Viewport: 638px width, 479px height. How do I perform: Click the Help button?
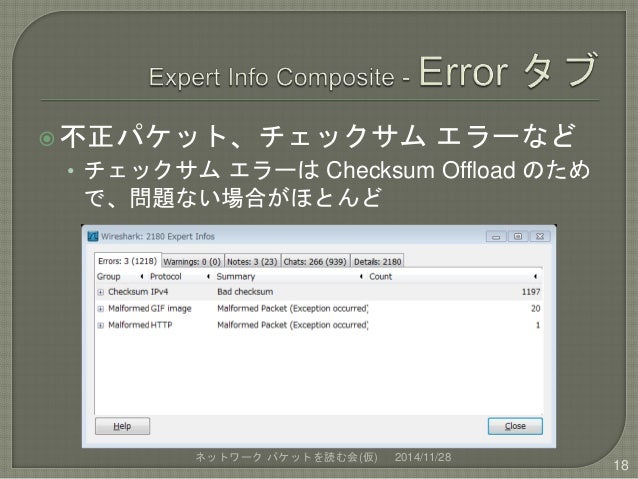pyautogui.click(x=122, y=426)
